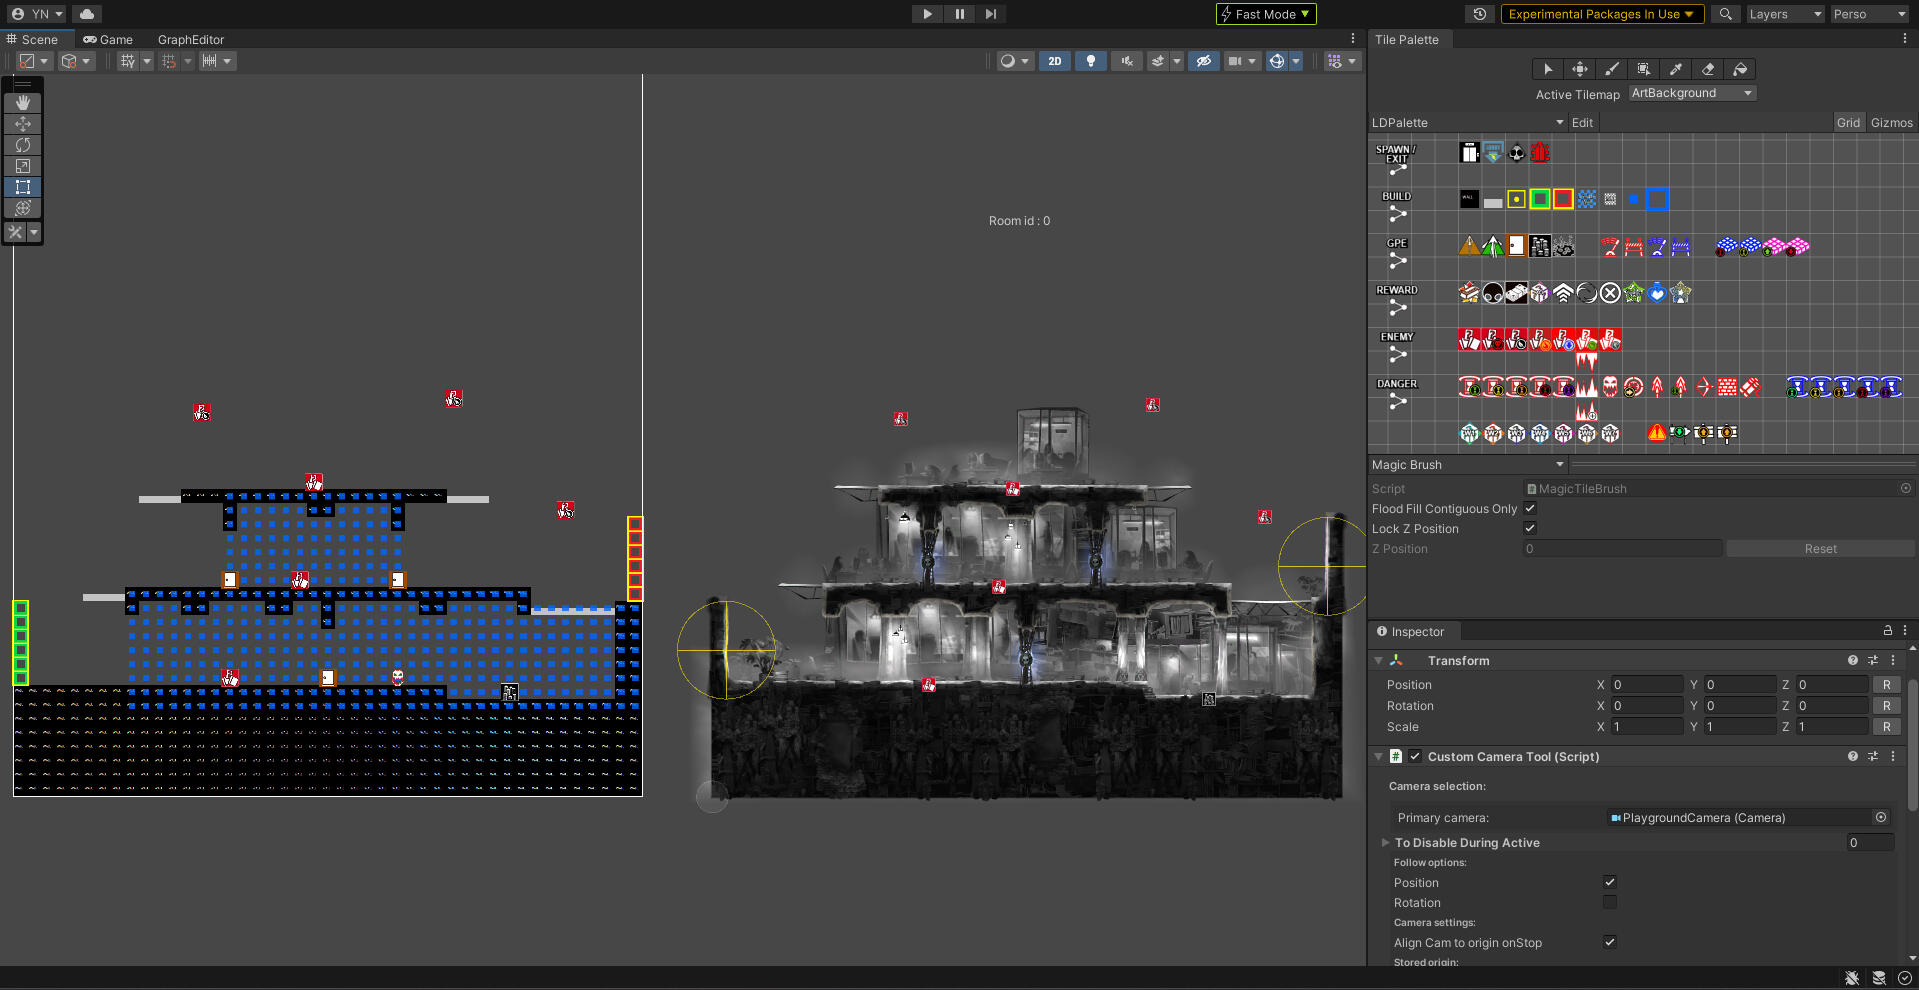
Task: Select the Paint brush tool in Tile Palette
Action: point(1611,69)
